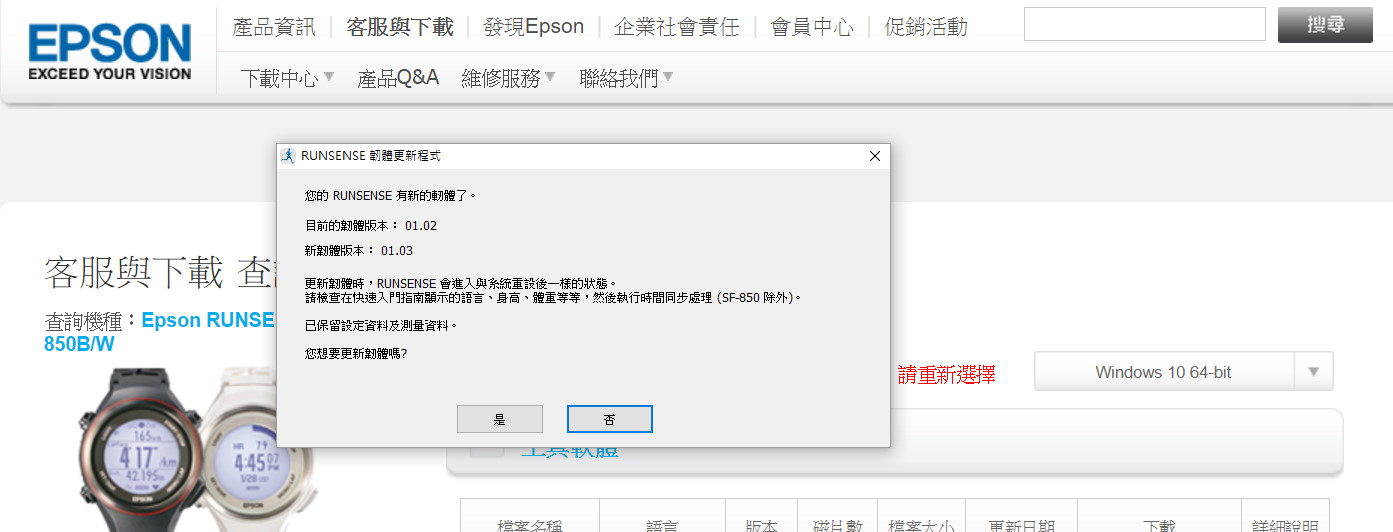Open the 促銷活動 menu

point(926,27)
